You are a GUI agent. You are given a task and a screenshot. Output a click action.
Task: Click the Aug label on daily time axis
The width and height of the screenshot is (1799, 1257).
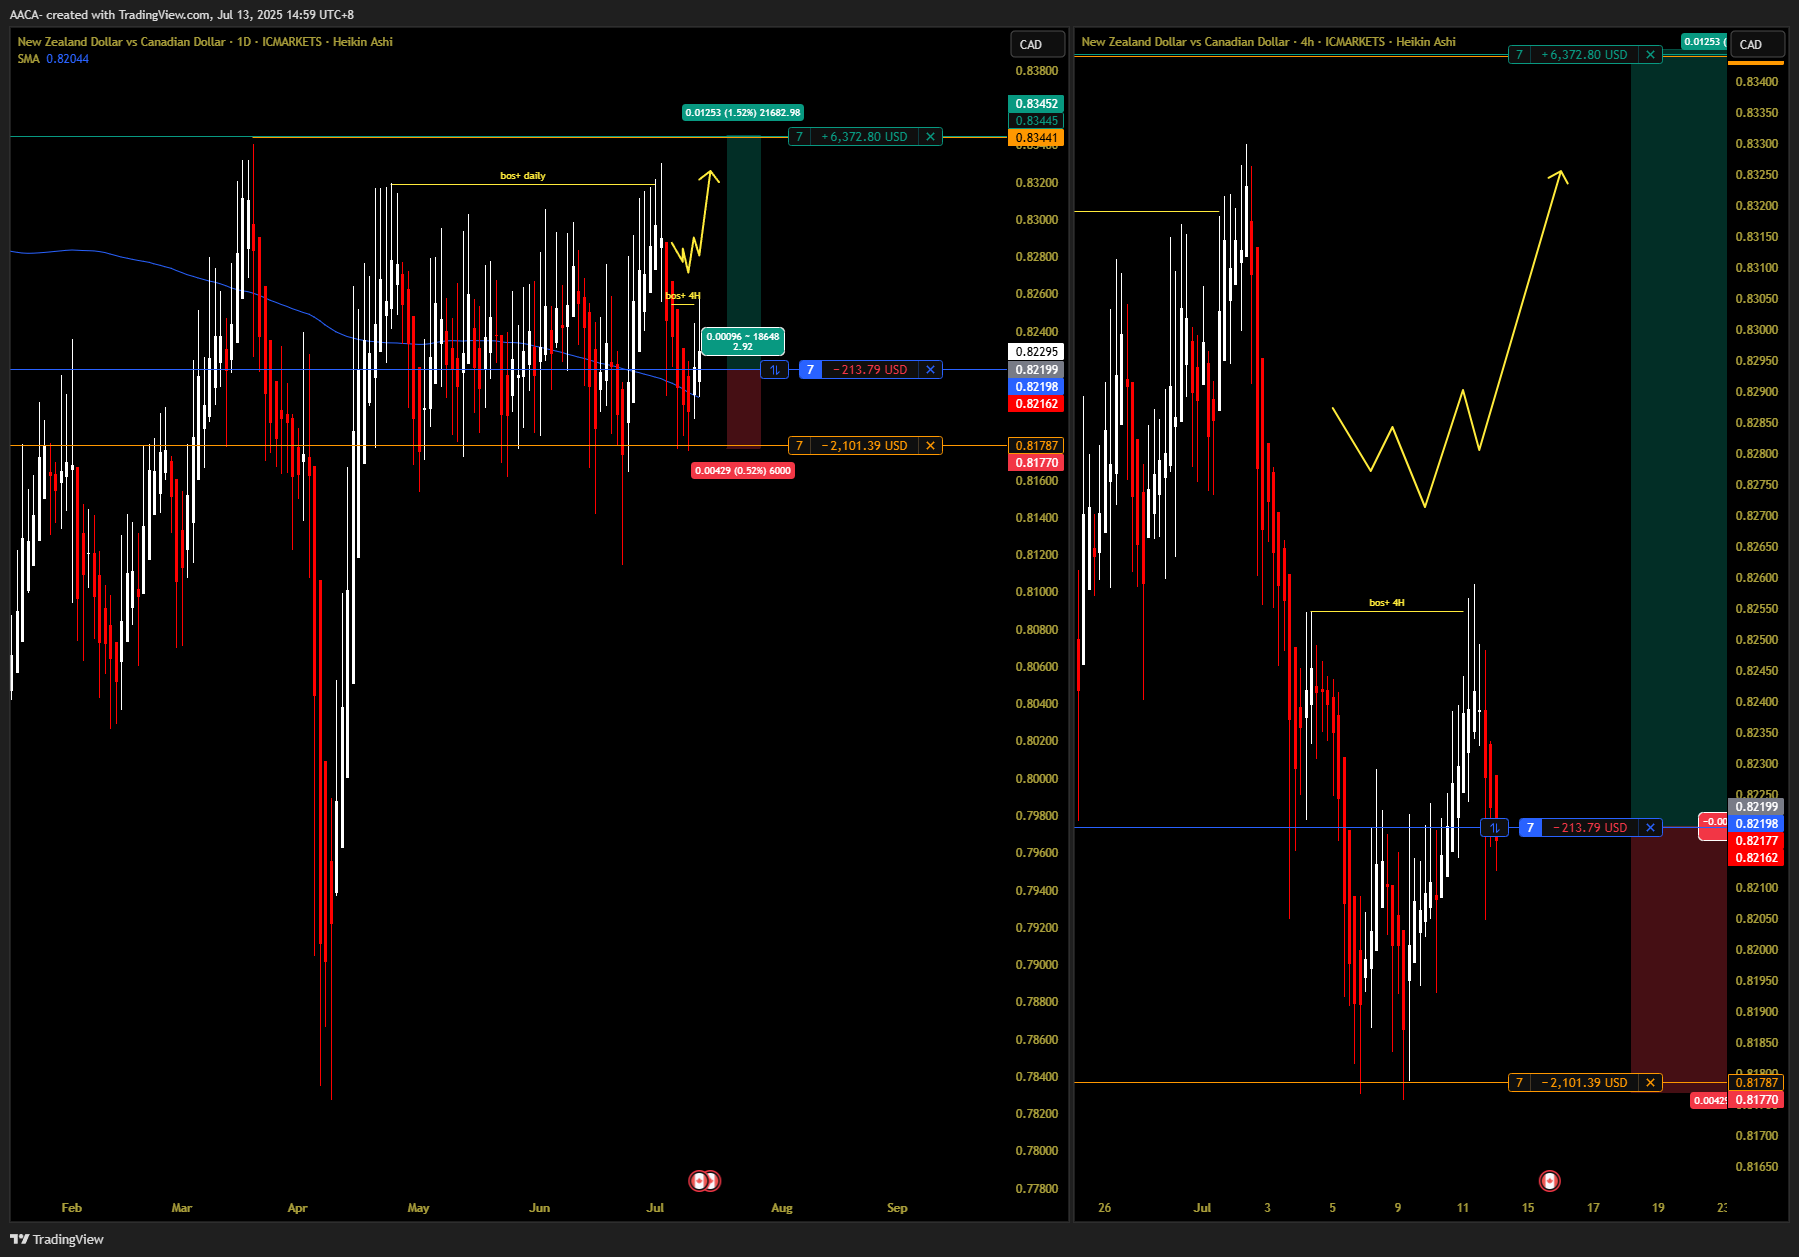click(x=782, y=1208)
